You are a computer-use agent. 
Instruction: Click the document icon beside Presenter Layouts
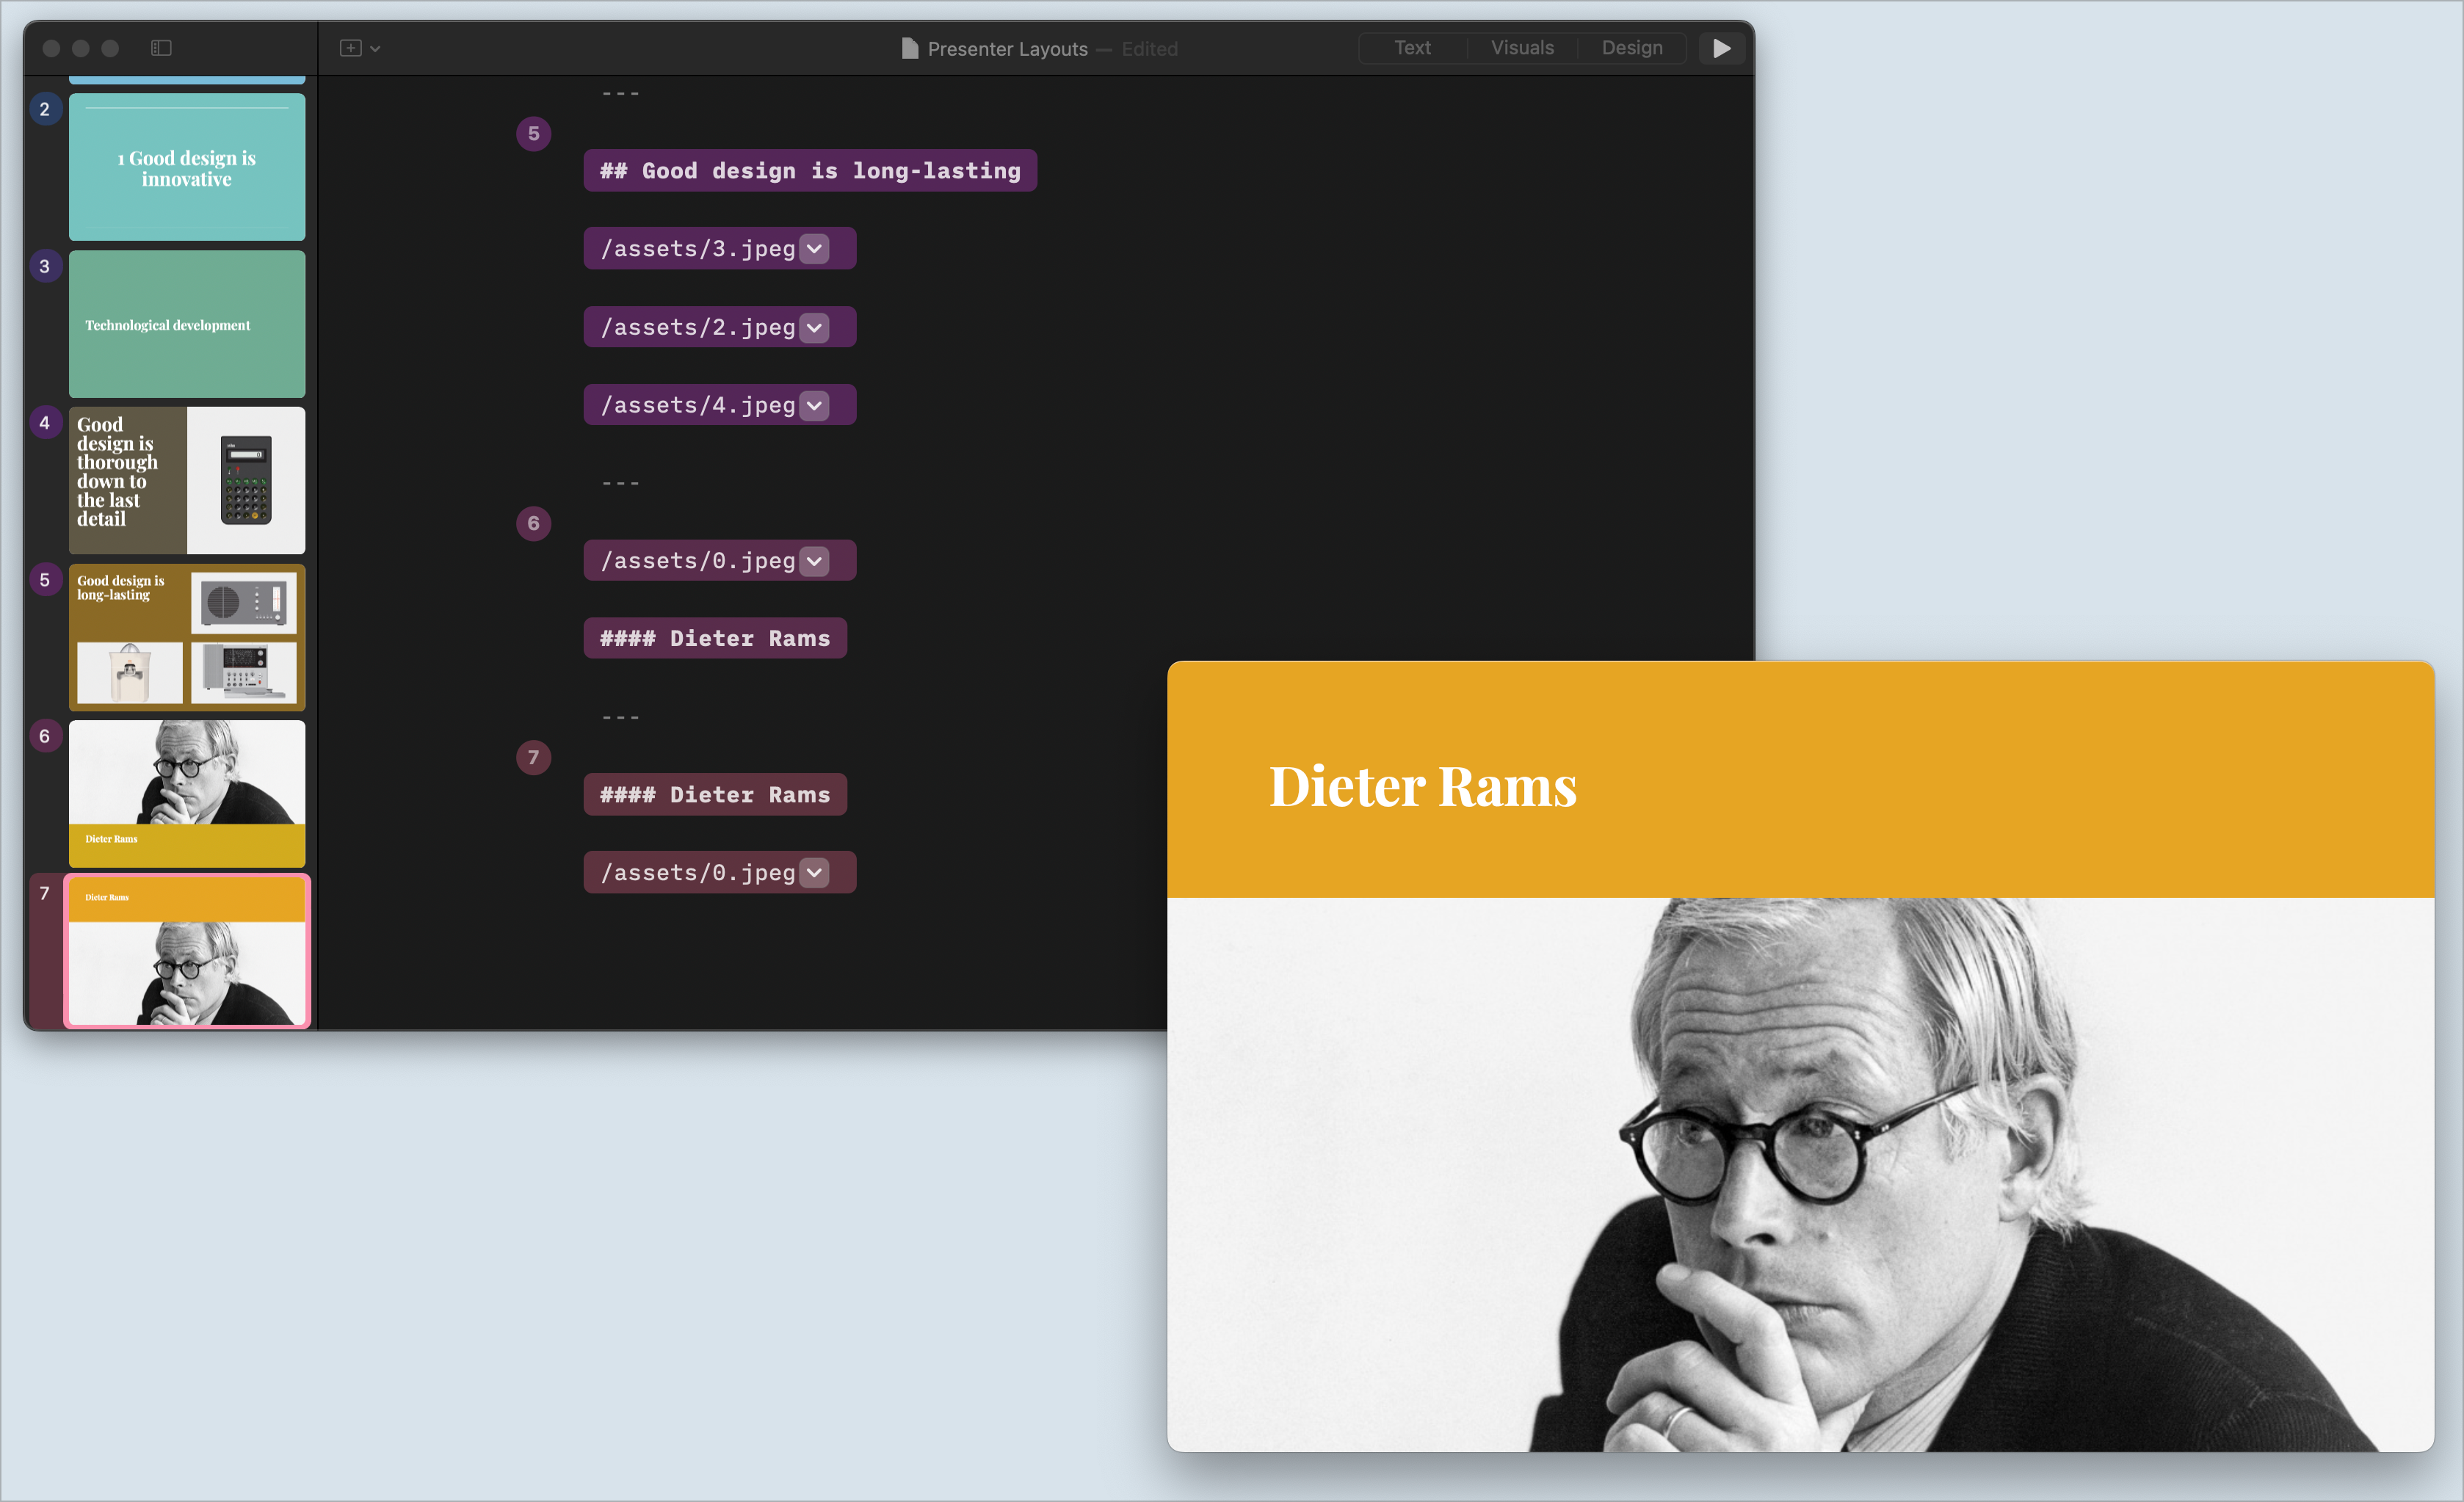910,48
